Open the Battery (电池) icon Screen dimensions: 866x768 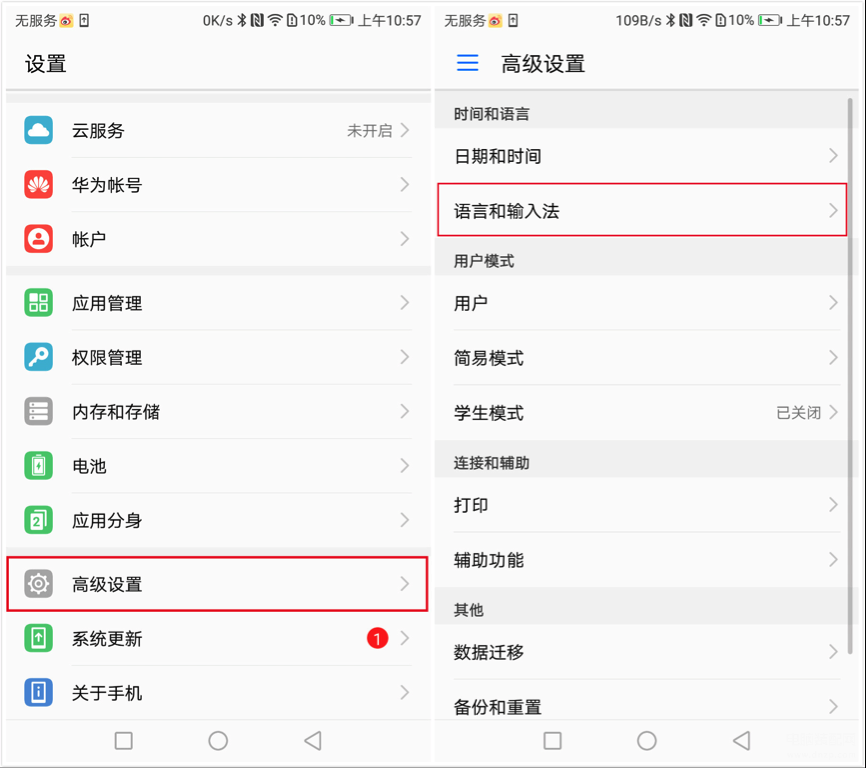pyautogui.click(x=39, y=465)
